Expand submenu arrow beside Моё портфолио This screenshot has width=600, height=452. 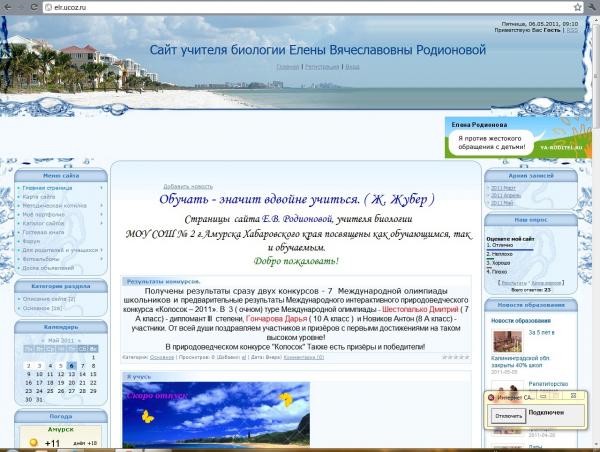101,214
